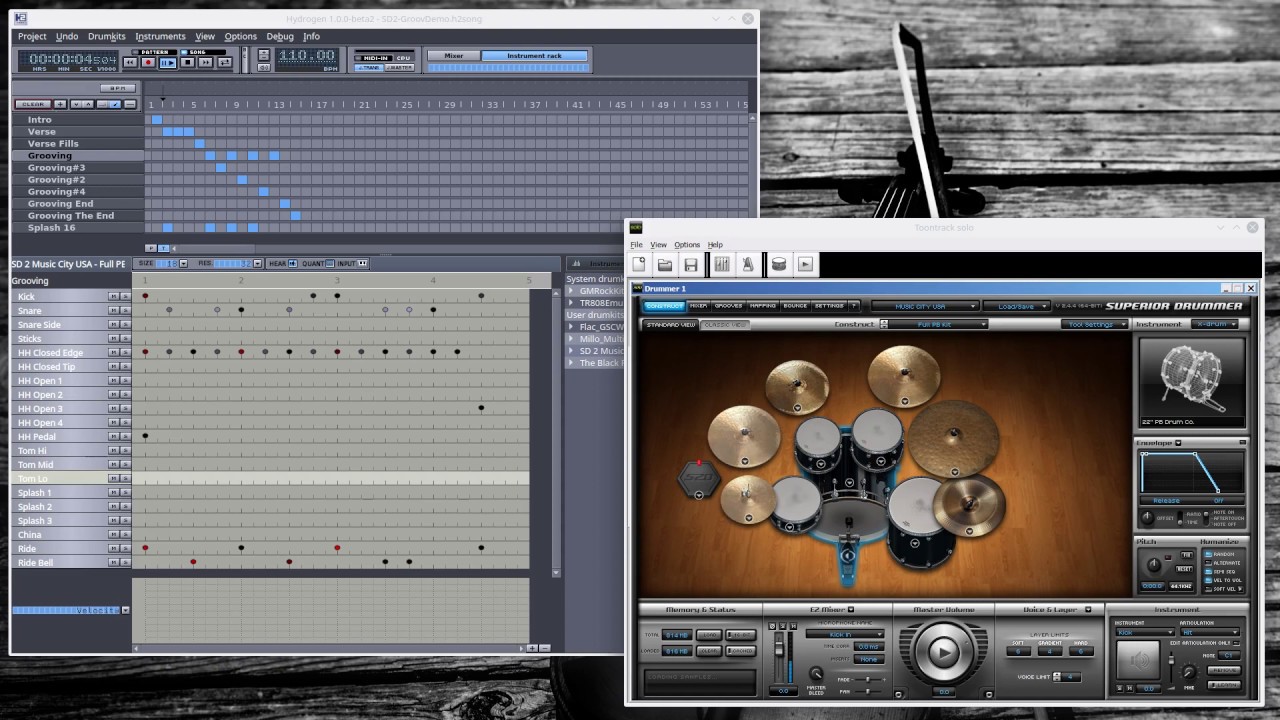Click the move pattern down arrow button
The image size is (1280, 720).
[x=75, y=104]
